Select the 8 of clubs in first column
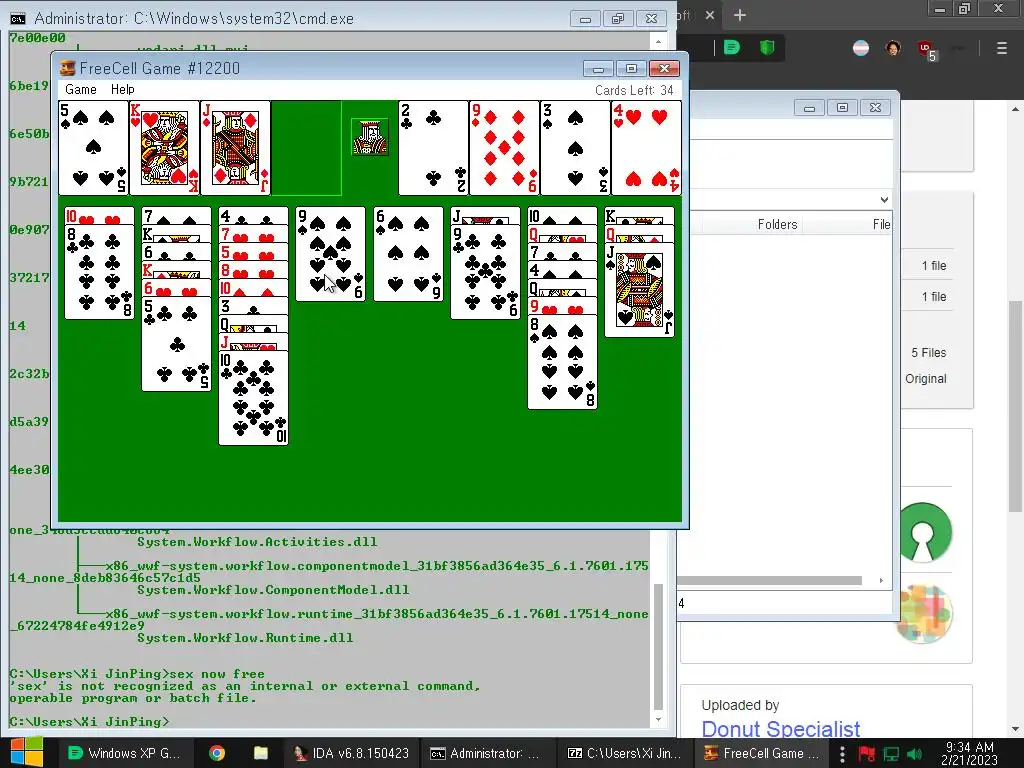 99,272
